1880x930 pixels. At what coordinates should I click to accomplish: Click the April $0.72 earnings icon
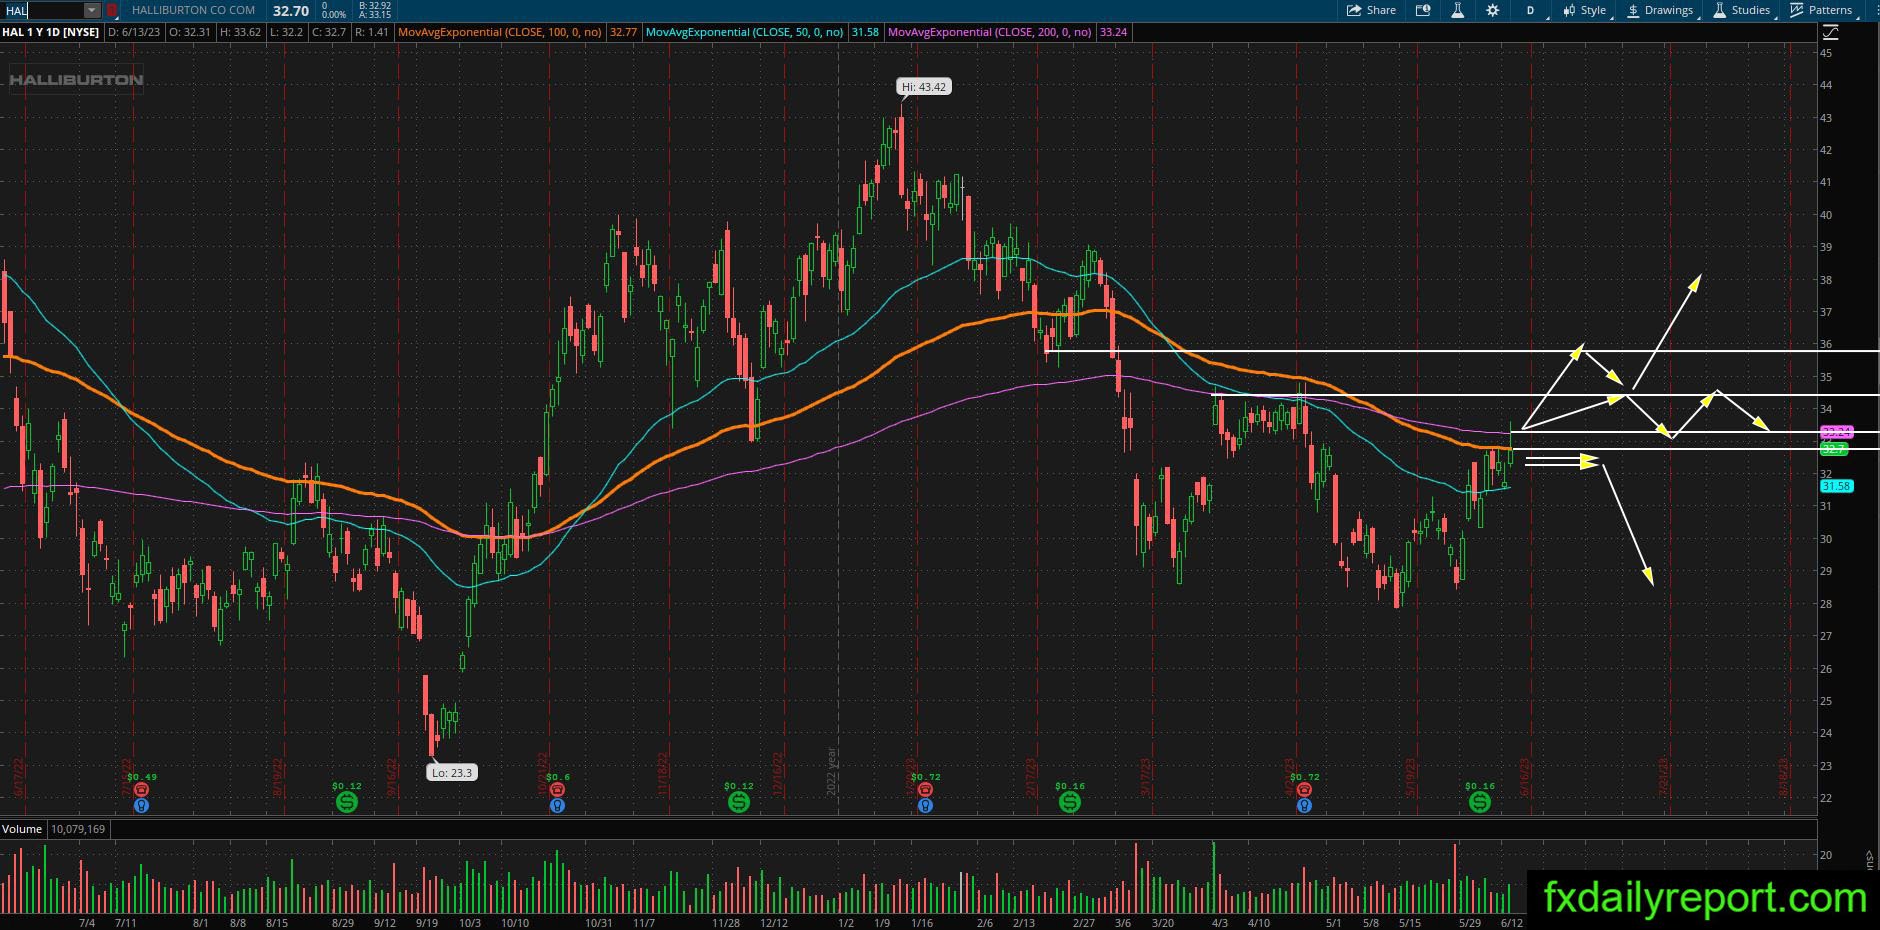click(1303, 789)
